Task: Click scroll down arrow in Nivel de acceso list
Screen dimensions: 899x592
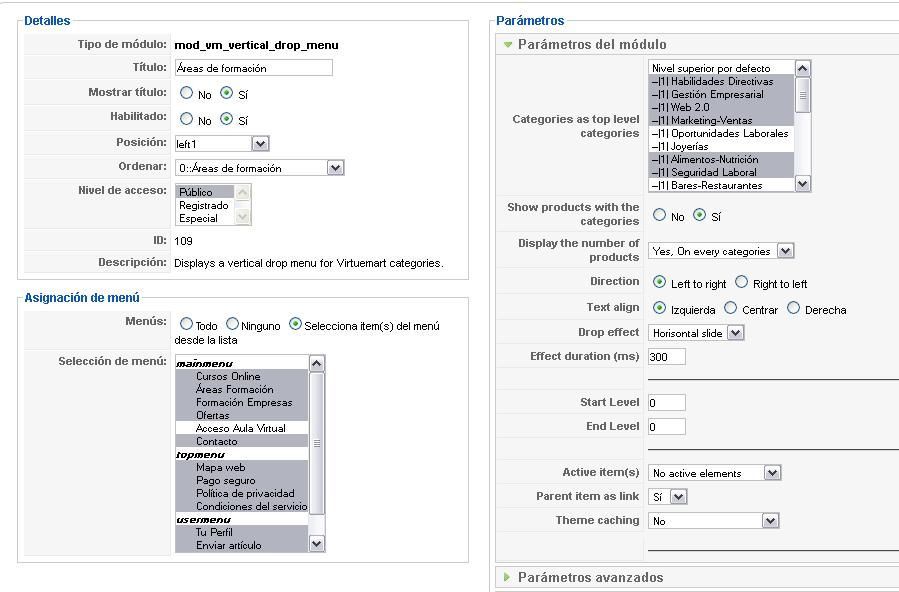Action: (243, 217)
